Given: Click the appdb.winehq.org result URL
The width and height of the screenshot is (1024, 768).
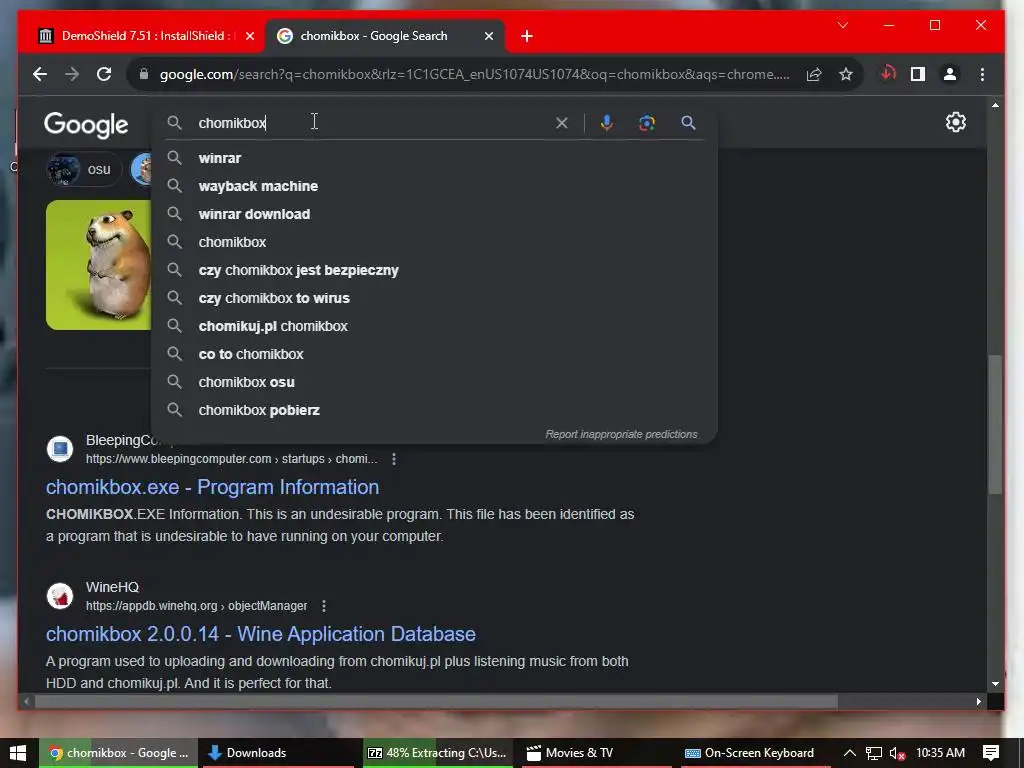Looking at the screenshot, I should click(x=197, y=606).
